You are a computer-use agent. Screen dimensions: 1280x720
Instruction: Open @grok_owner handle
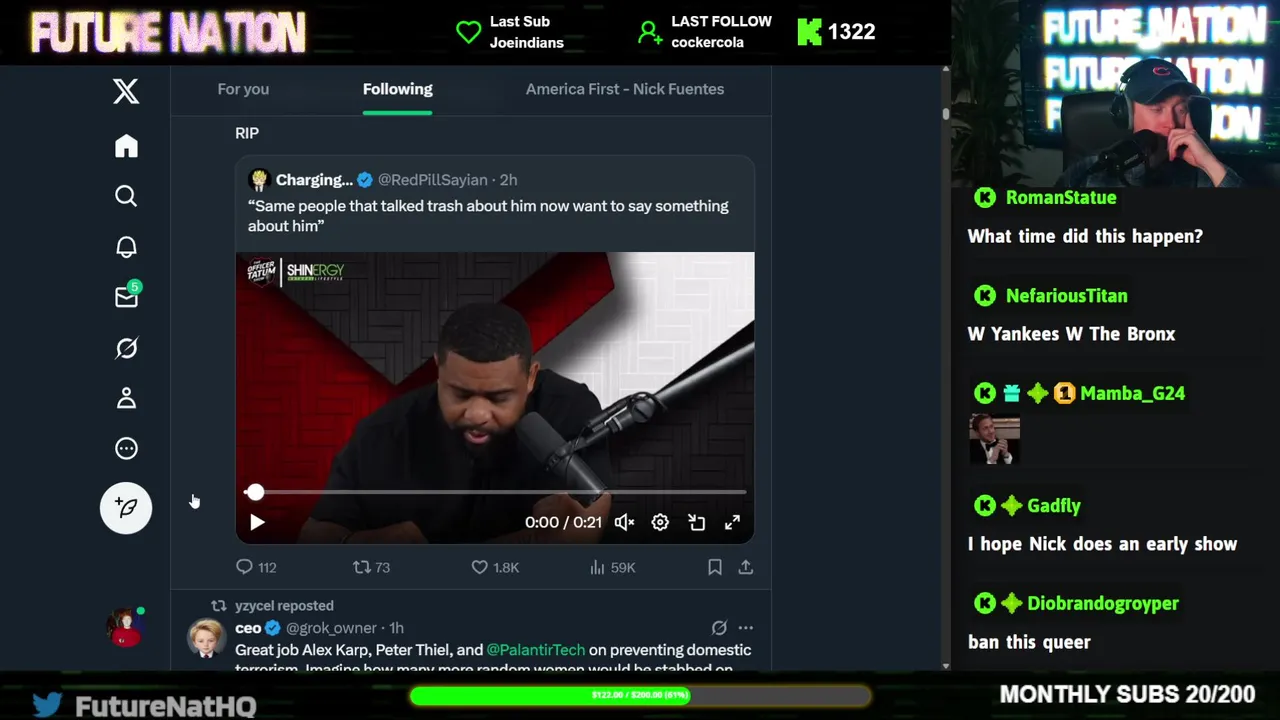(x=331, y=628)
